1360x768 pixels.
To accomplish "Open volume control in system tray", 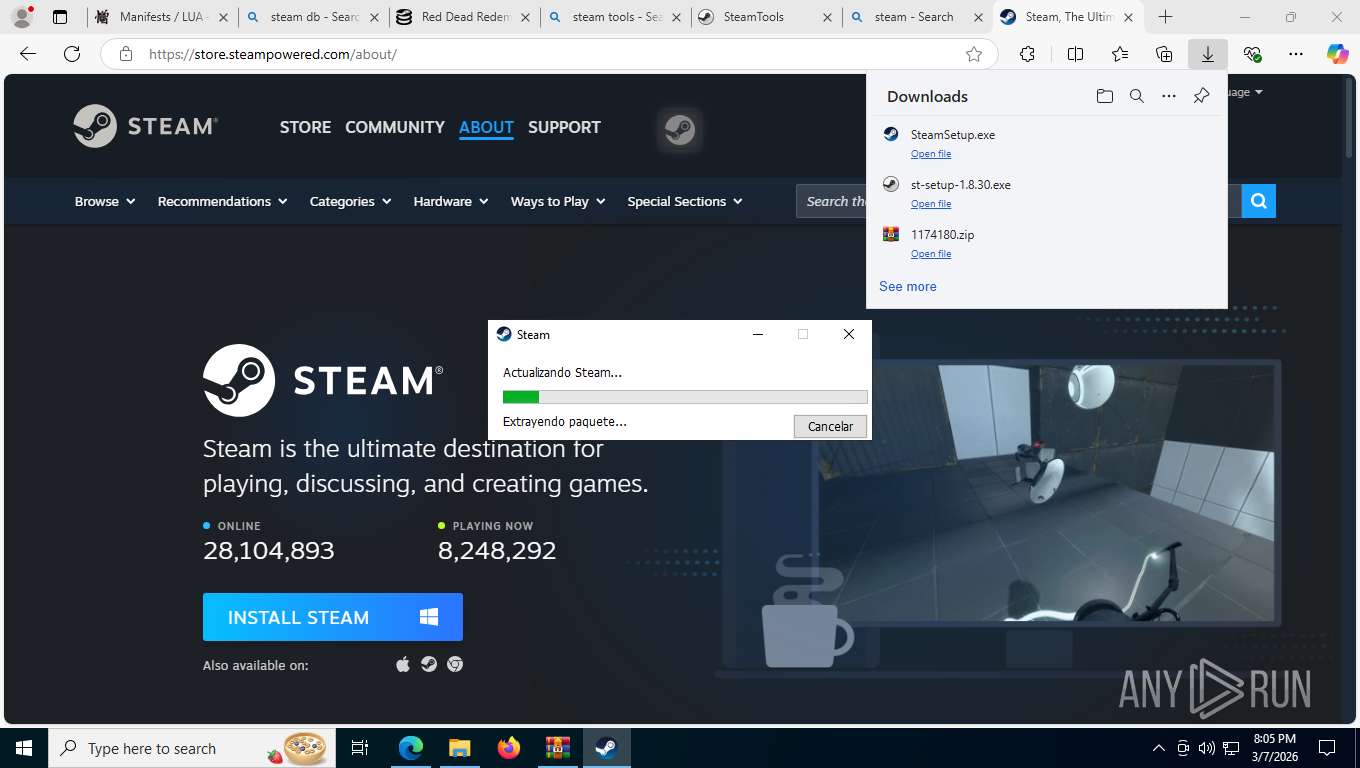I will (x=1207, y=748).
